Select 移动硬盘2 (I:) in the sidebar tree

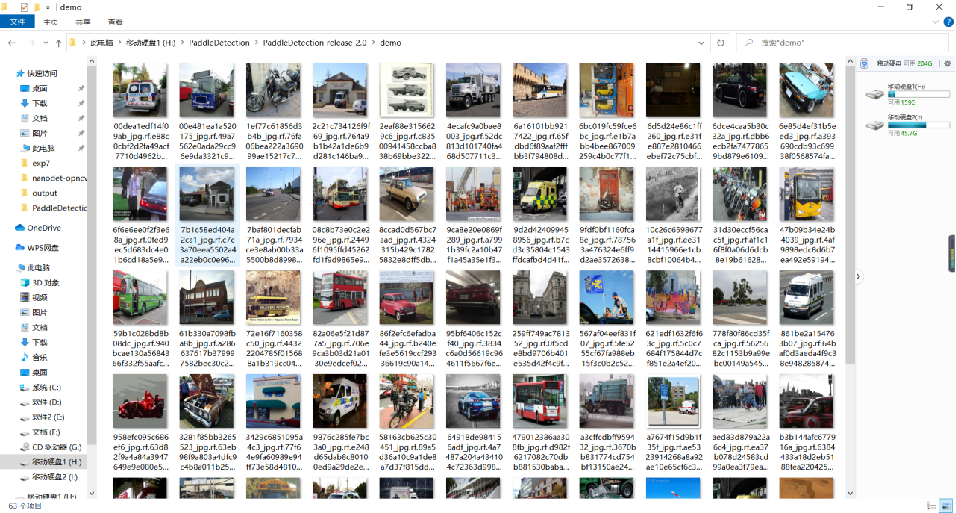click(49, 477)
